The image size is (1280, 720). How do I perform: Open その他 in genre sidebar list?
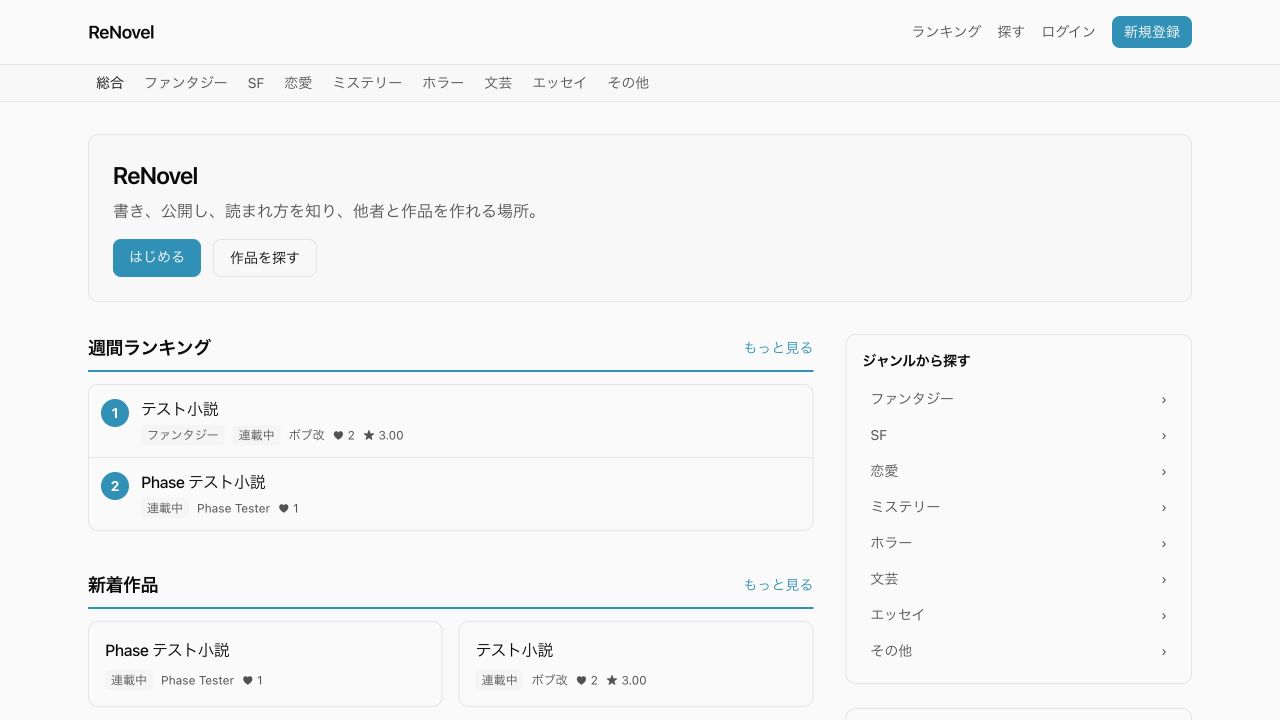pos(1019,651)
